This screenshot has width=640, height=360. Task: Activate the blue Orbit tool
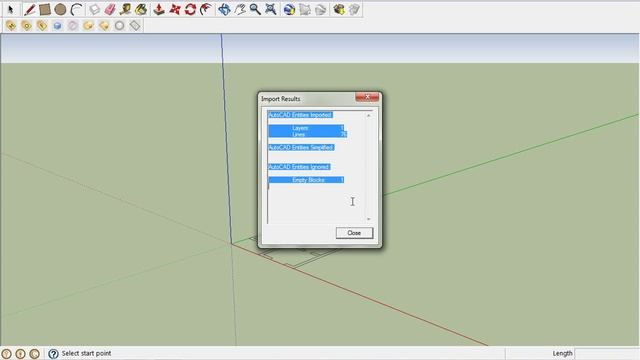click(224, 9)
